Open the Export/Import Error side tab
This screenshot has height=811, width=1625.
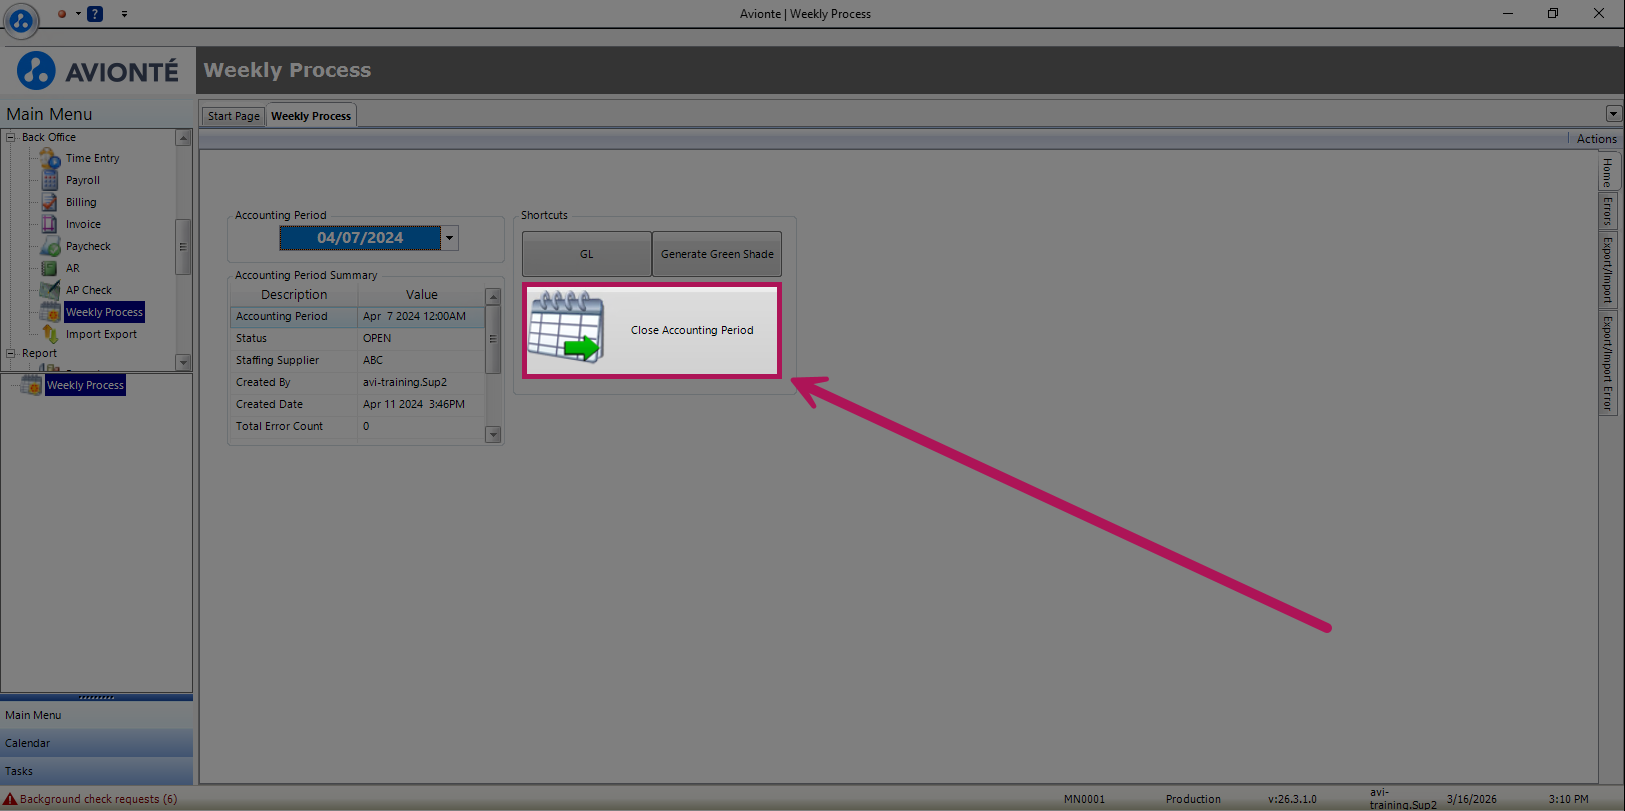click(x=1608, y=363)
